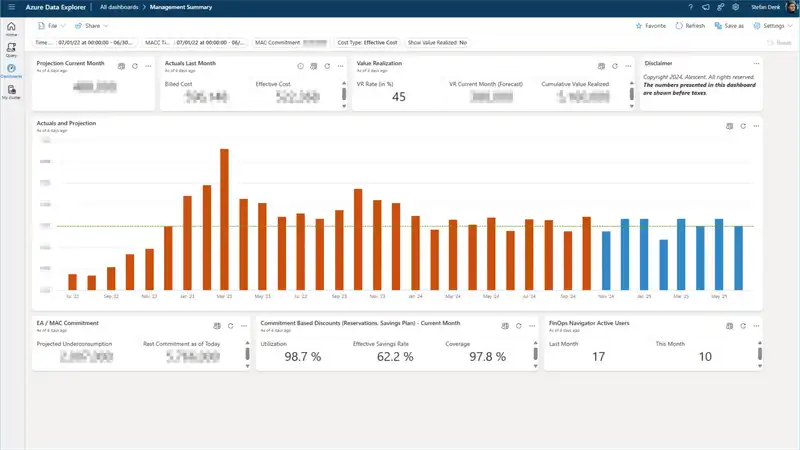The width and height of the screenshot is (800, 450).
Task: Mark the dashboard as Favorite
Action: coord(651,25)
